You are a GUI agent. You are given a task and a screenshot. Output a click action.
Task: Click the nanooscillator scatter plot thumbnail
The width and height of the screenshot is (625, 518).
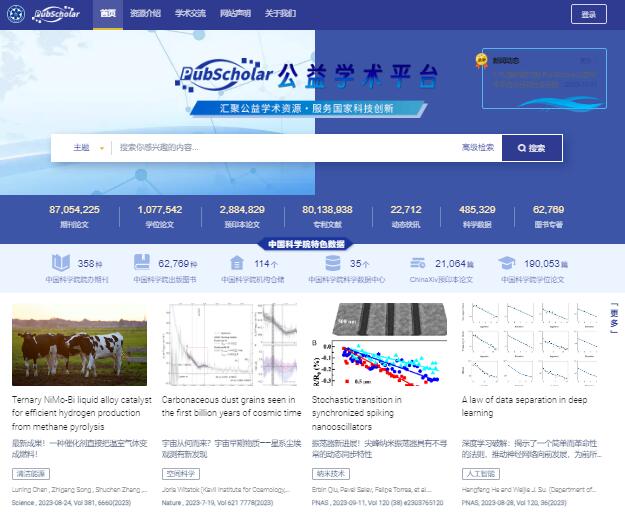click(379, 345)
